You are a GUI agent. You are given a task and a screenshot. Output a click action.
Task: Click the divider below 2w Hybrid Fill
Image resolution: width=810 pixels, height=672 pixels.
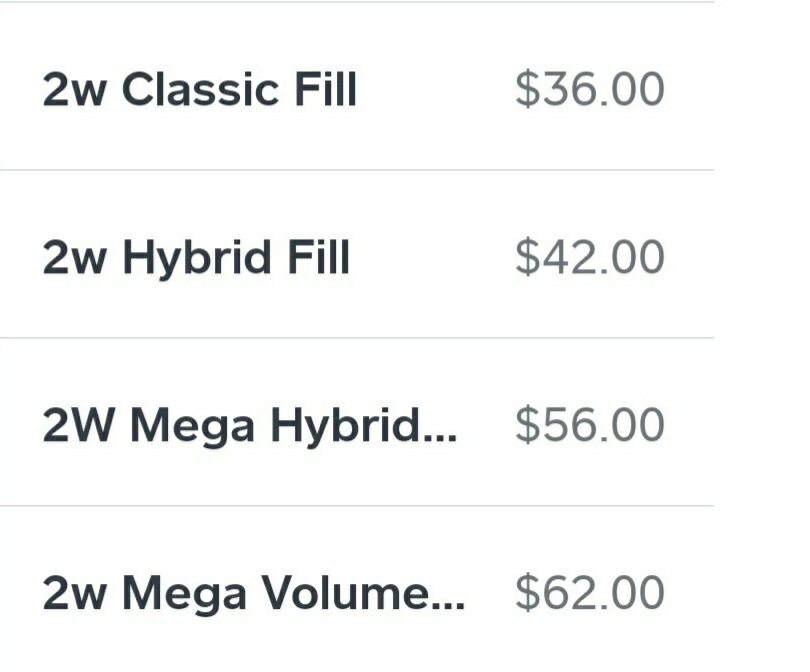click(x=357, y=338)
